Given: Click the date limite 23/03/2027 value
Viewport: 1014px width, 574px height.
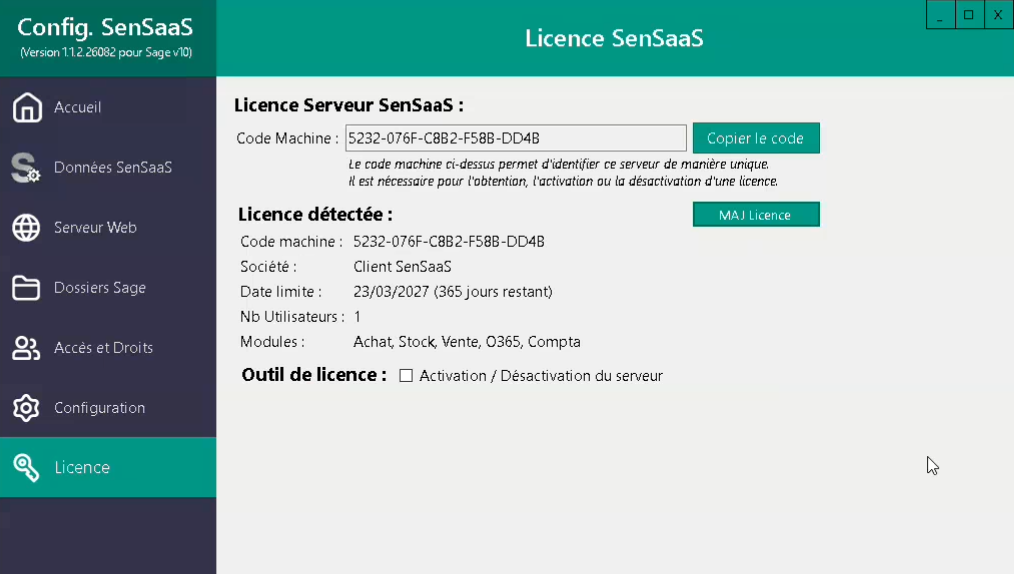Looking at the screenshot, I should 453,292.
